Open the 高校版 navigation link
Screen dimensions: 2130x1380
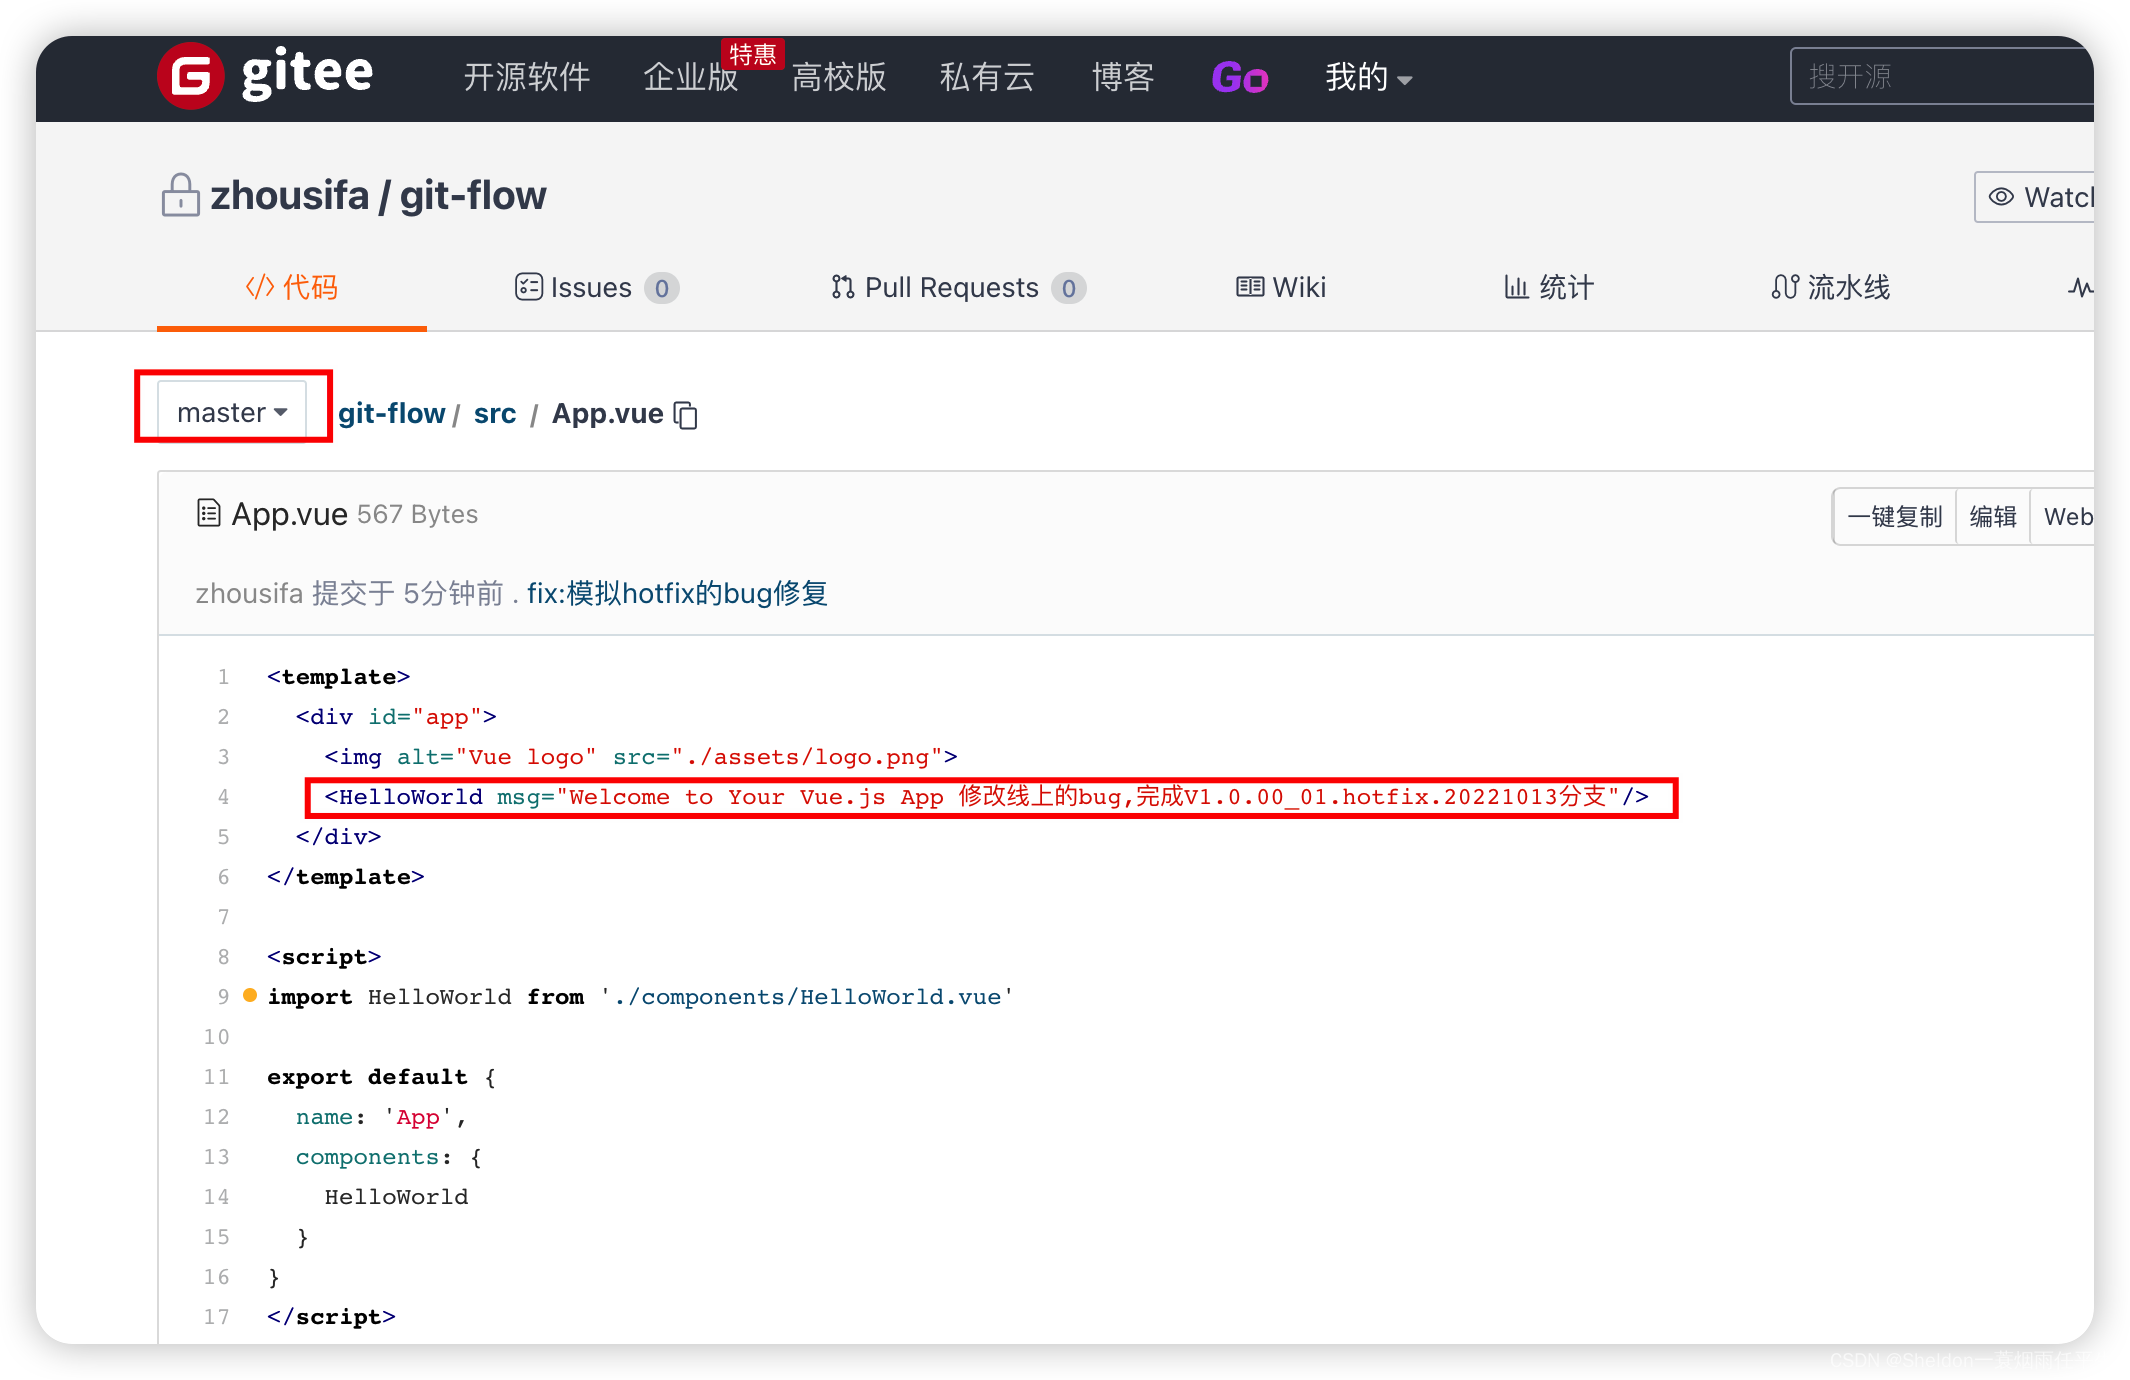tap(839, 77)
